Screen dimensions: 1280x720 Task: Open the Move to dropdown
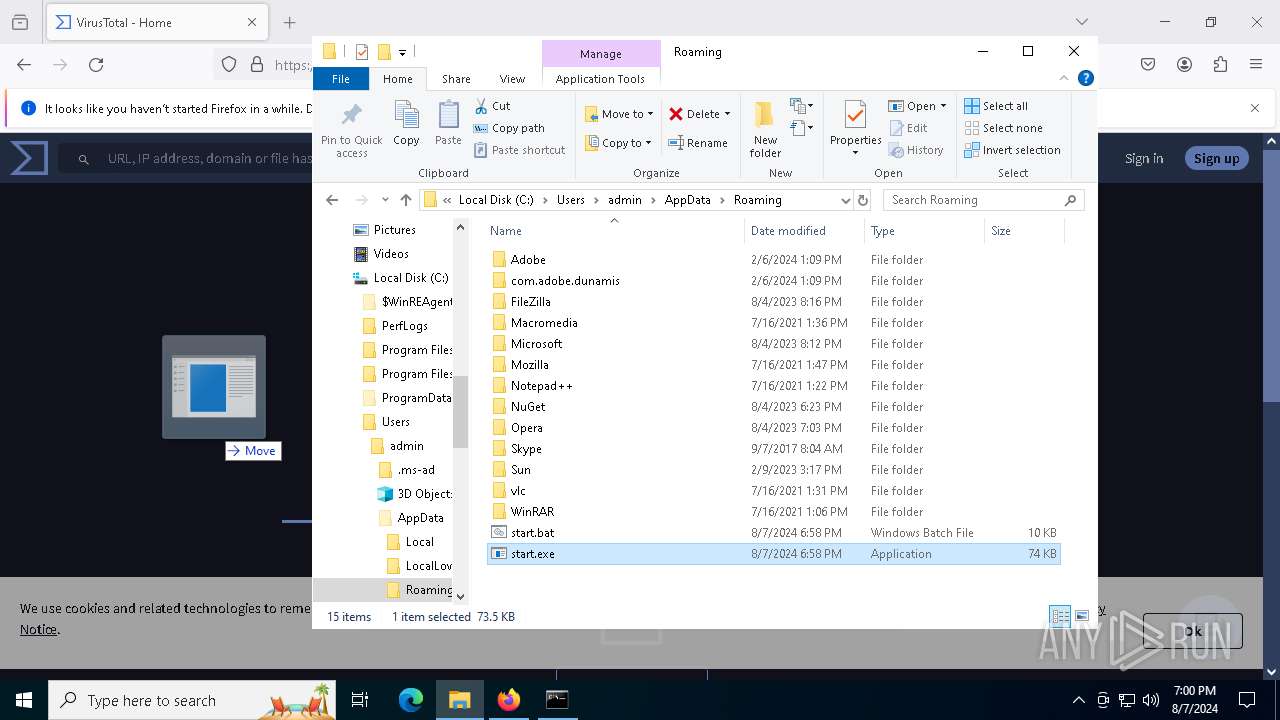pos(619,114)
